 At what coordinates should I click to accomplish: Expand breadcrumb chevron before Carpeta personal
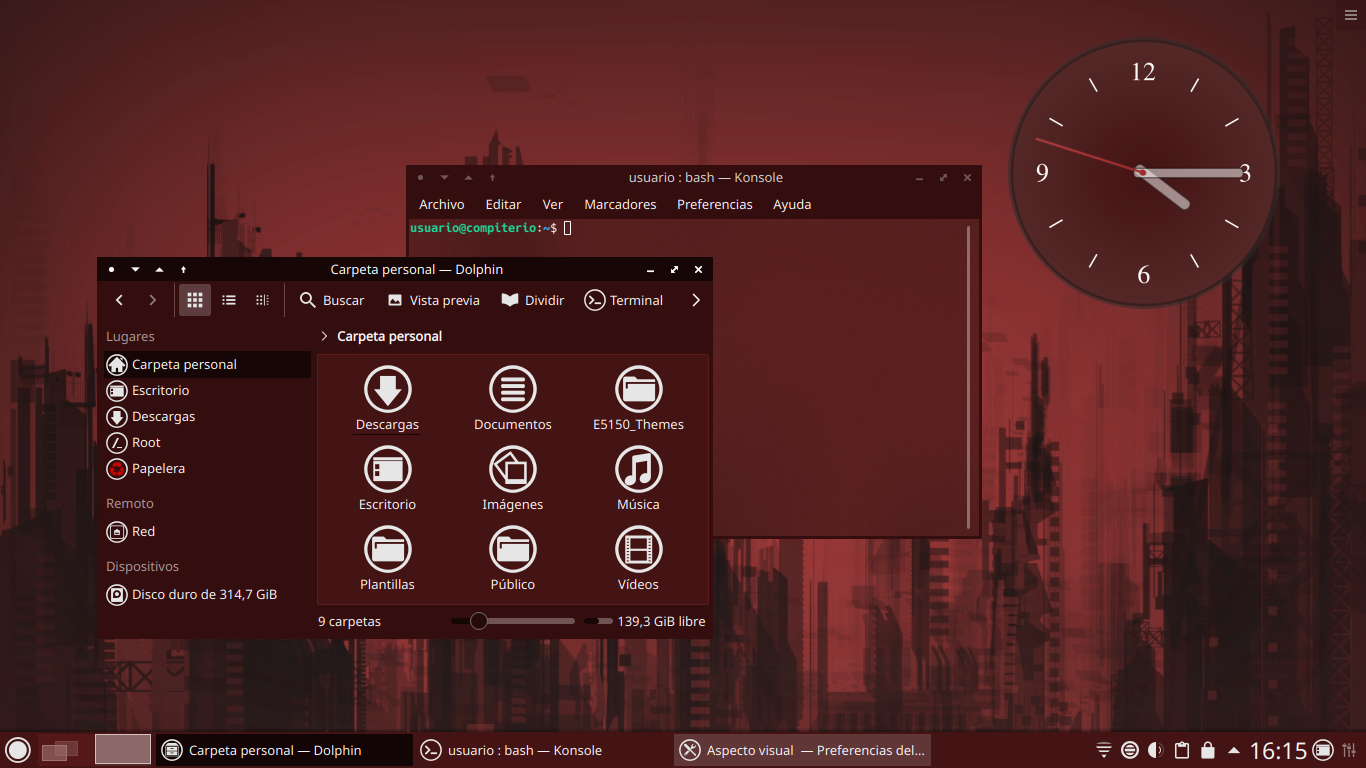click(x=324, y=336)
